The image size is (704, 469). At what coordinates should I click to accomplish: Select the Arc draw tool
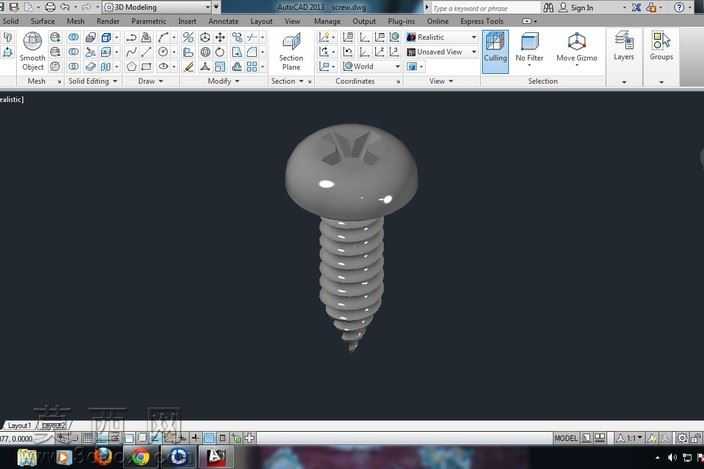163,37
